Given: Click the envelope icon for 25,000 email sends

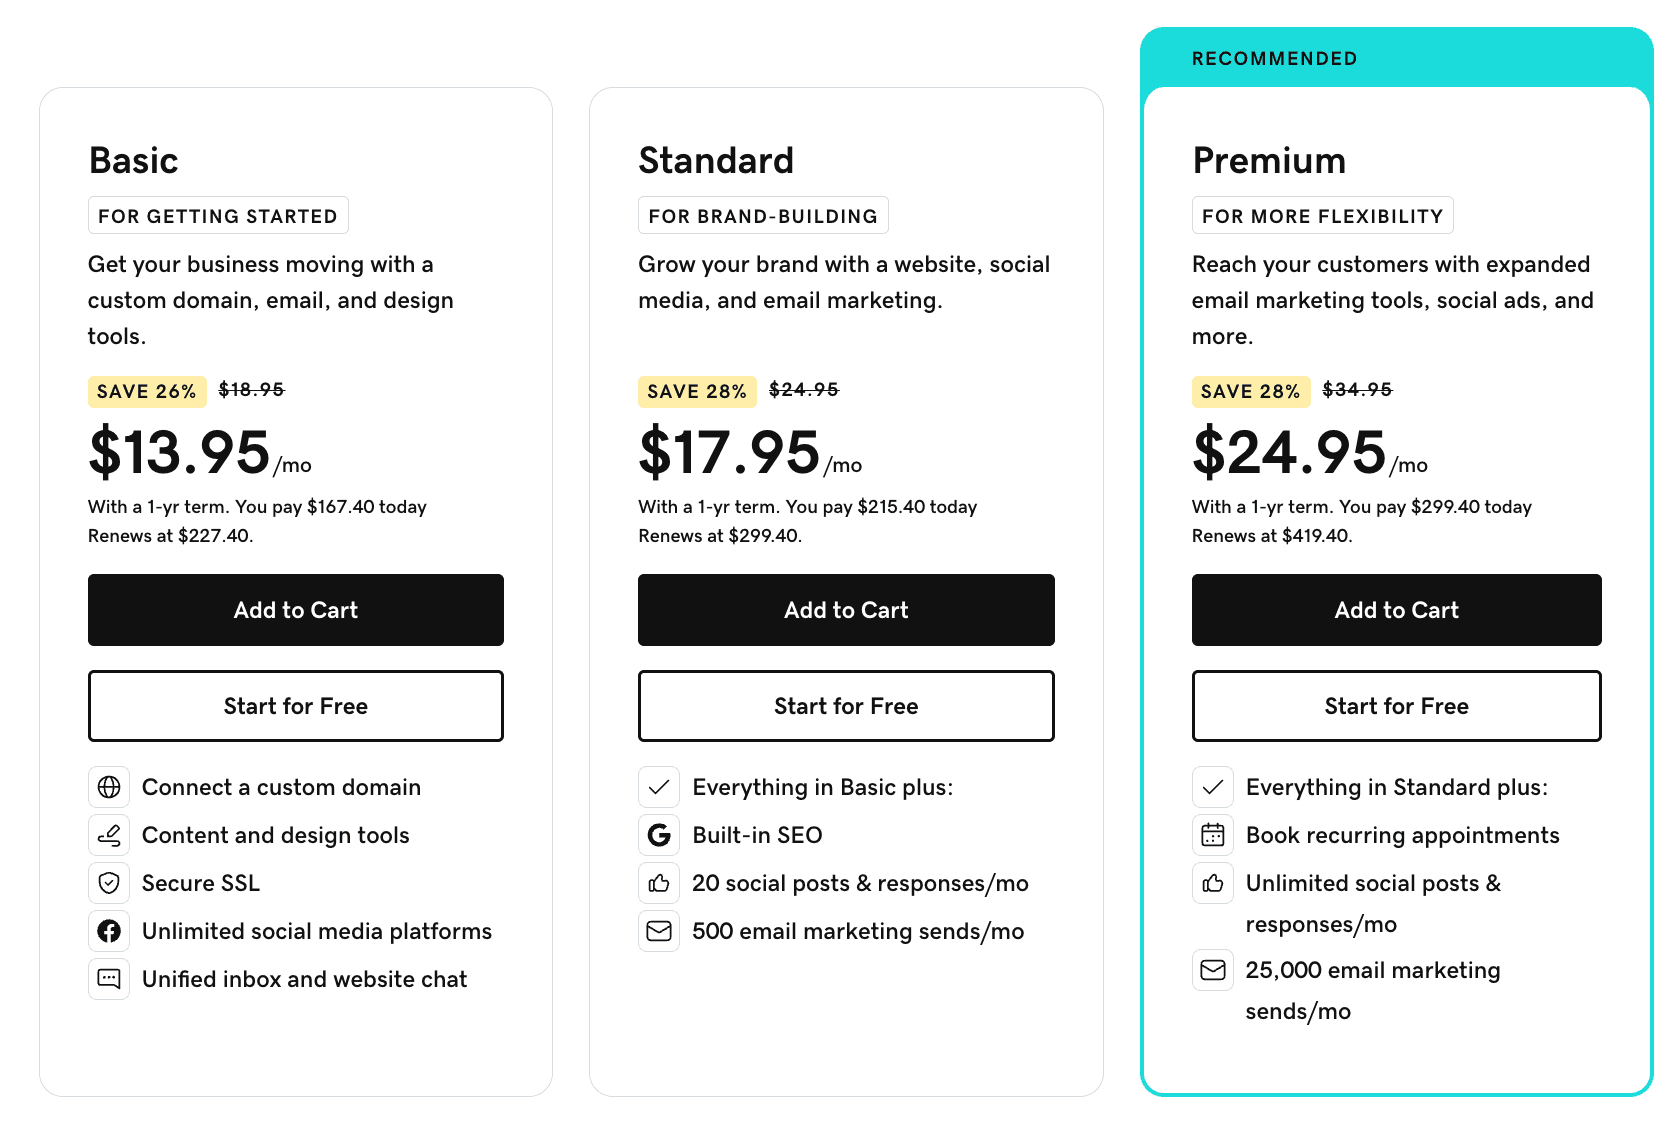Looking at the screenshot, I should point(1213,970).
